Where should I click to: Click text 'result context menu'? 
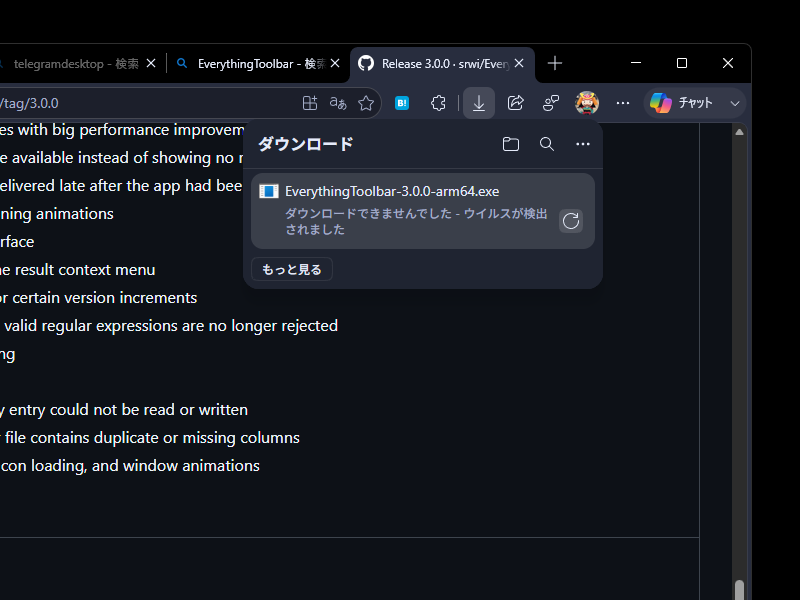85,269
